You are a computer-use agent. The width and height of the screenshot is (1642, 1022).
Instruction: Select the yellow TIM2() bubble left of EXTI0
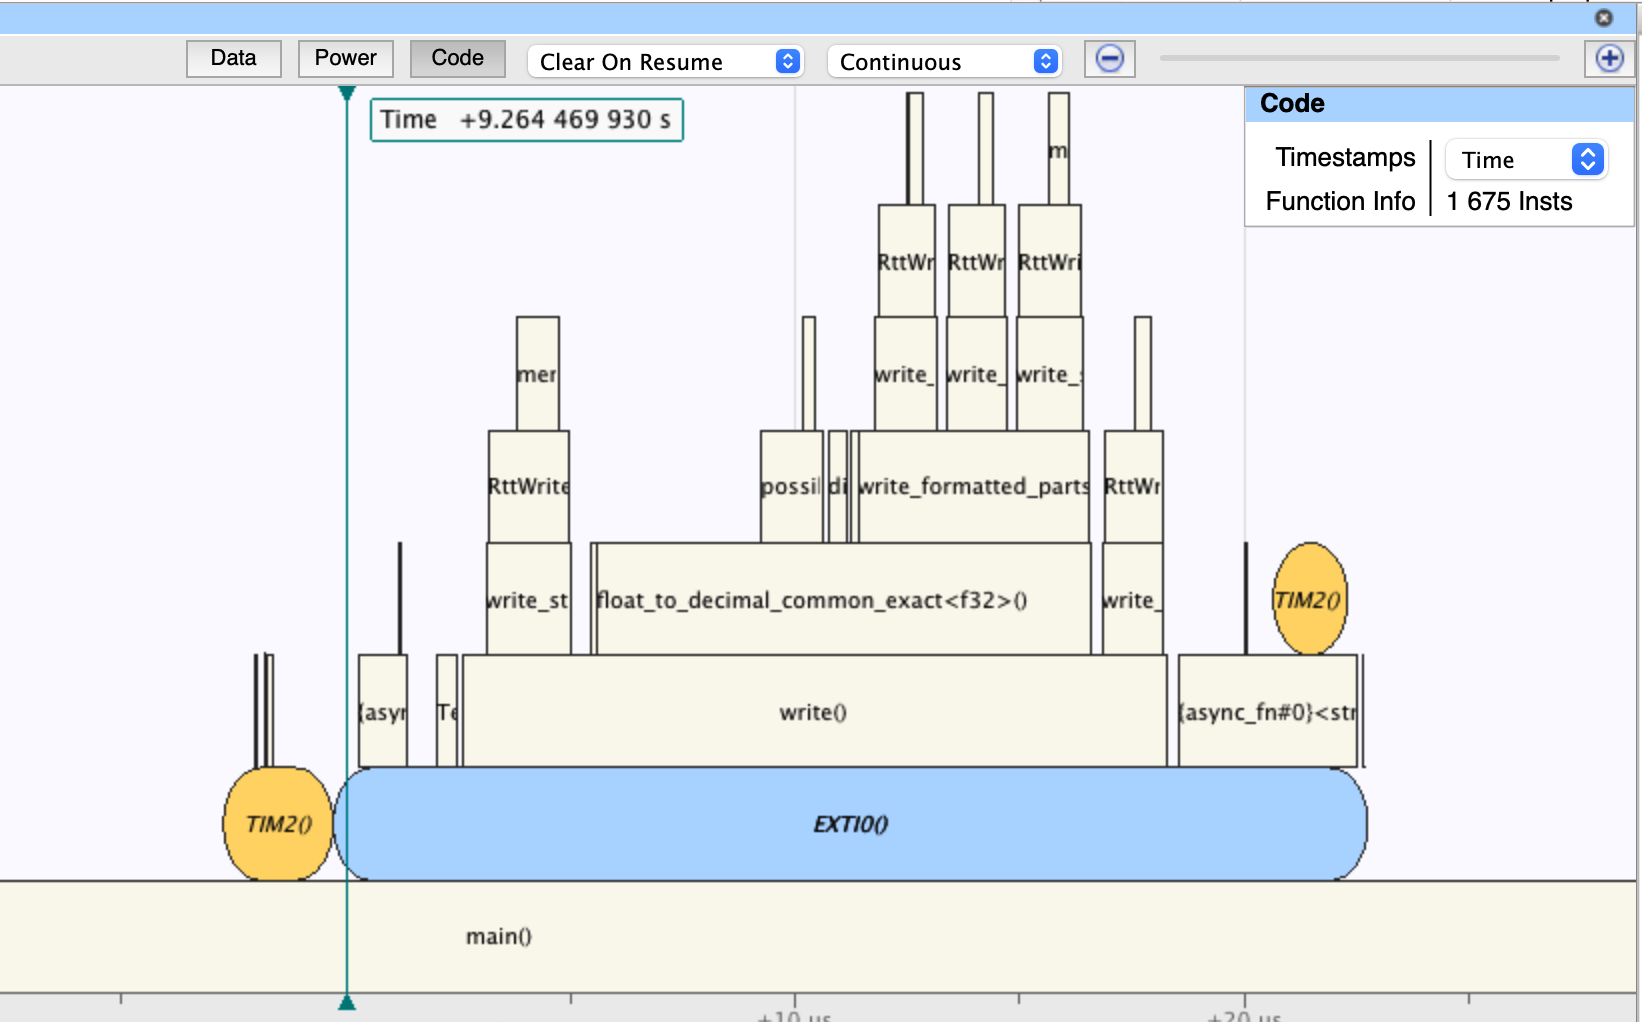(x=277, y=824)
